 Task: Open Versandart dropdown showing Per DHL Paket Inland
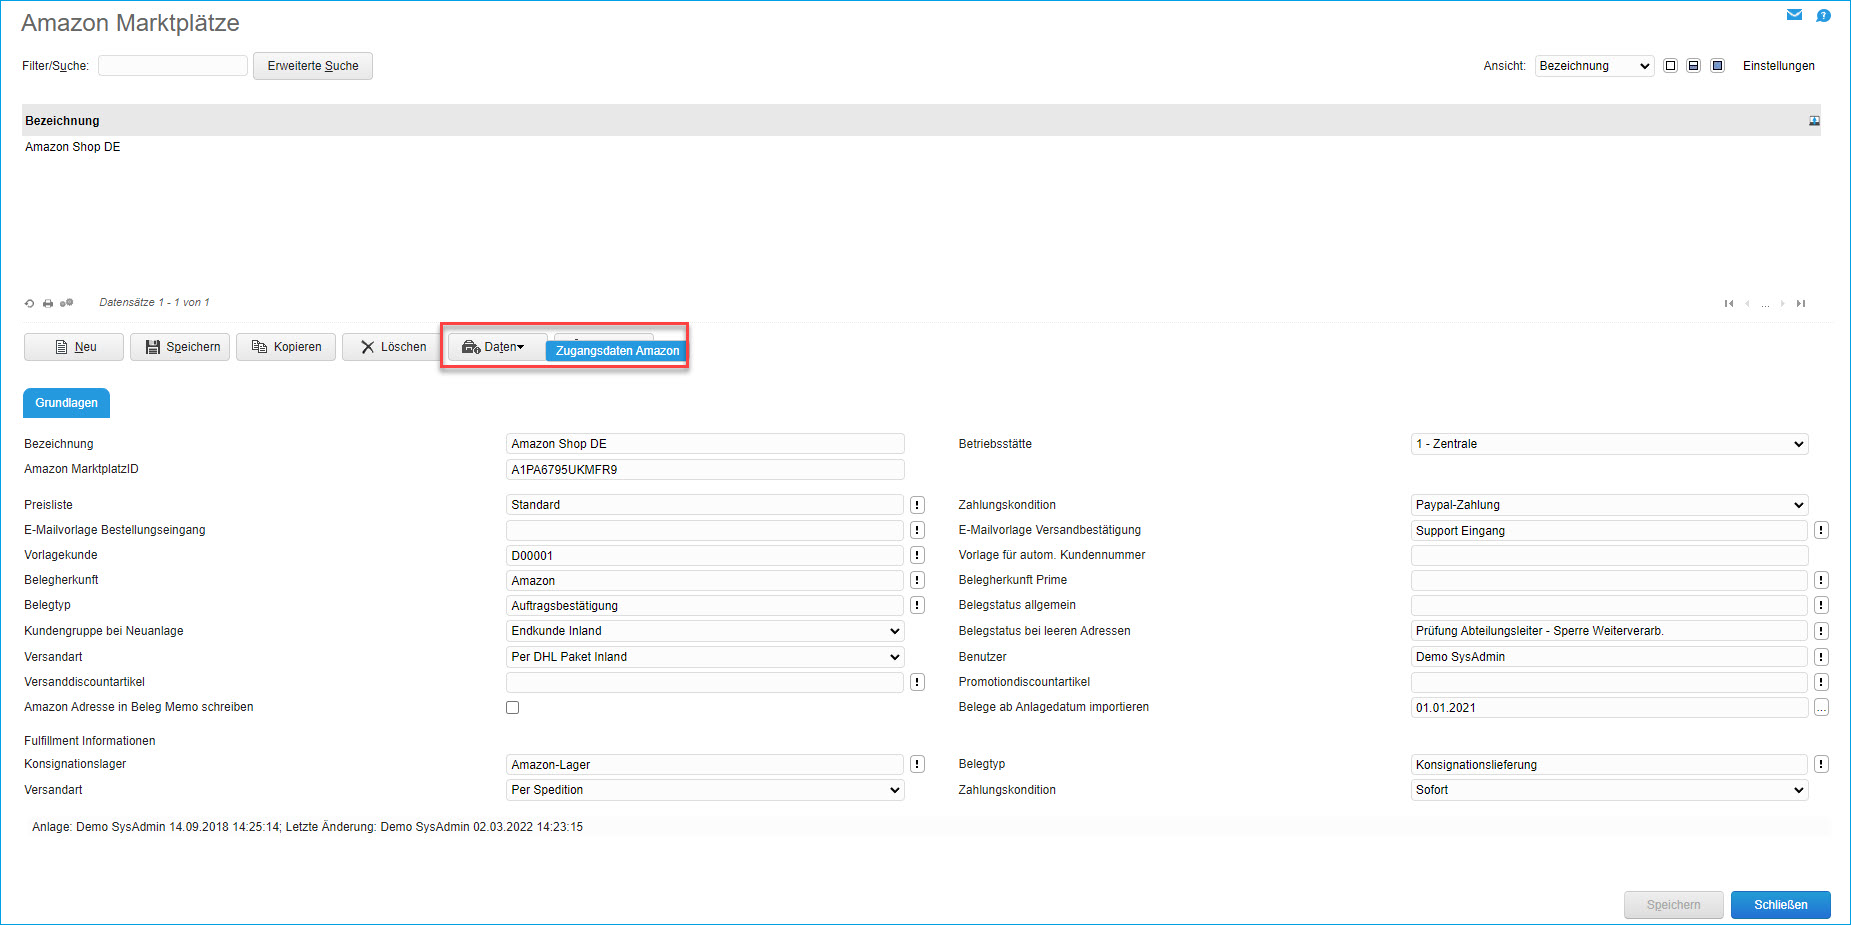[x=705, y=657]
